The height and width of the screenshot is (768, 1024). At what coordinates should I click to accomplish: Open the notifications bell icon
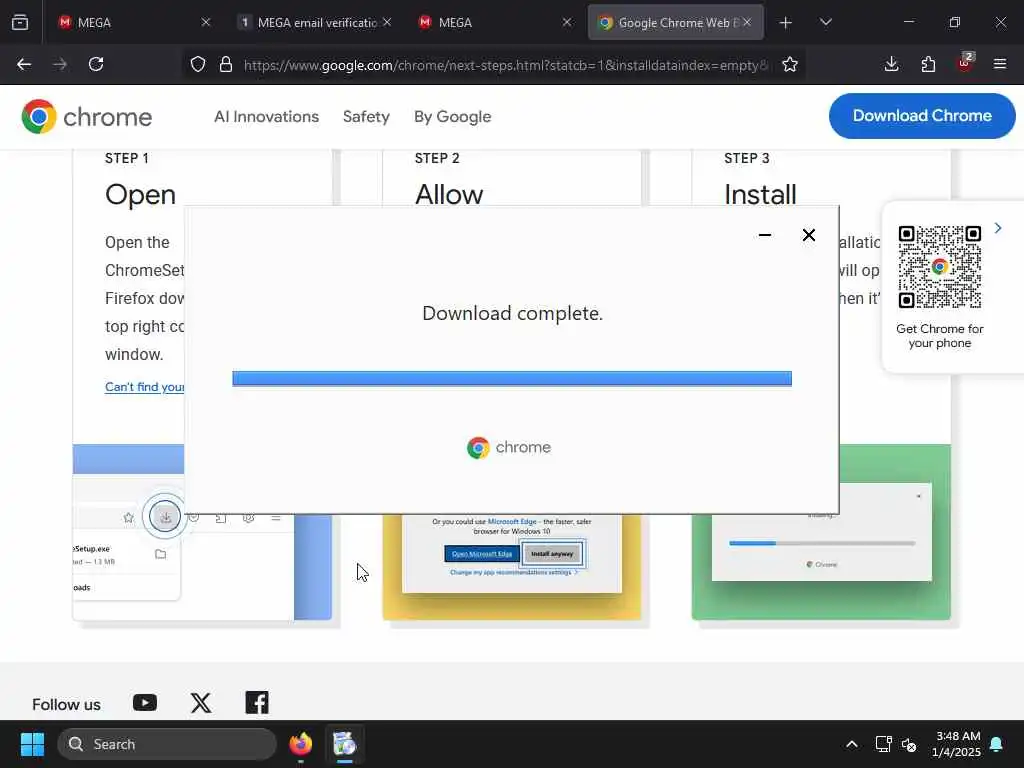point(997,744)
